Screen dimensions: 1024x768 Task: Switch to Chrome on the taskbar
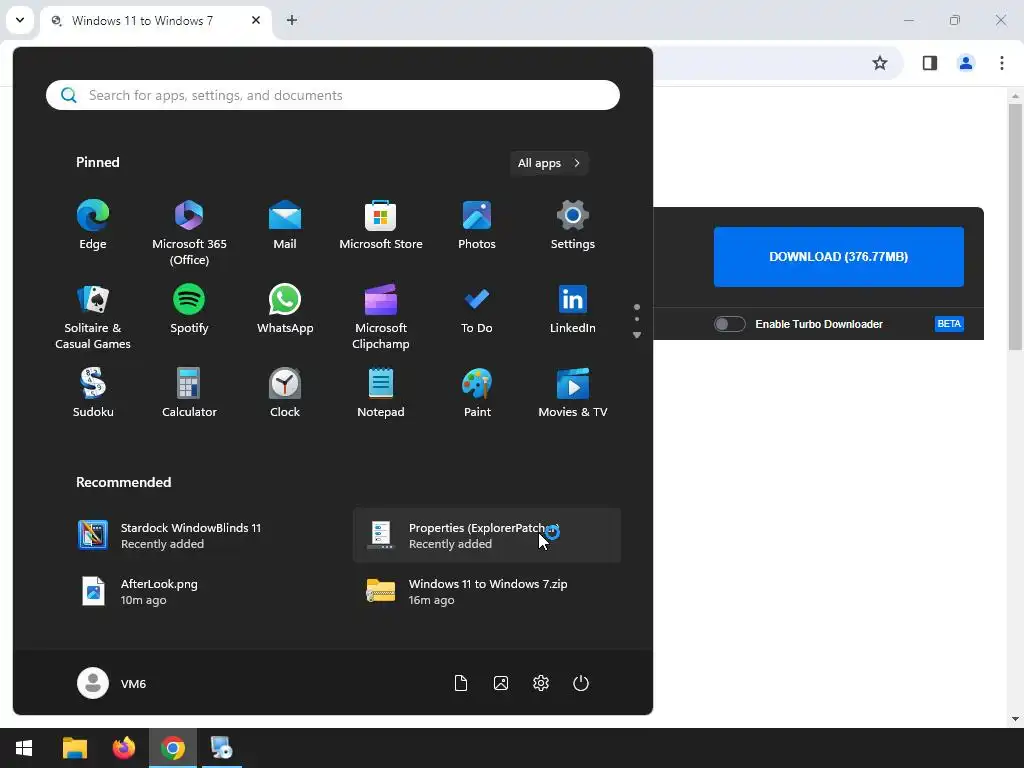172,748
